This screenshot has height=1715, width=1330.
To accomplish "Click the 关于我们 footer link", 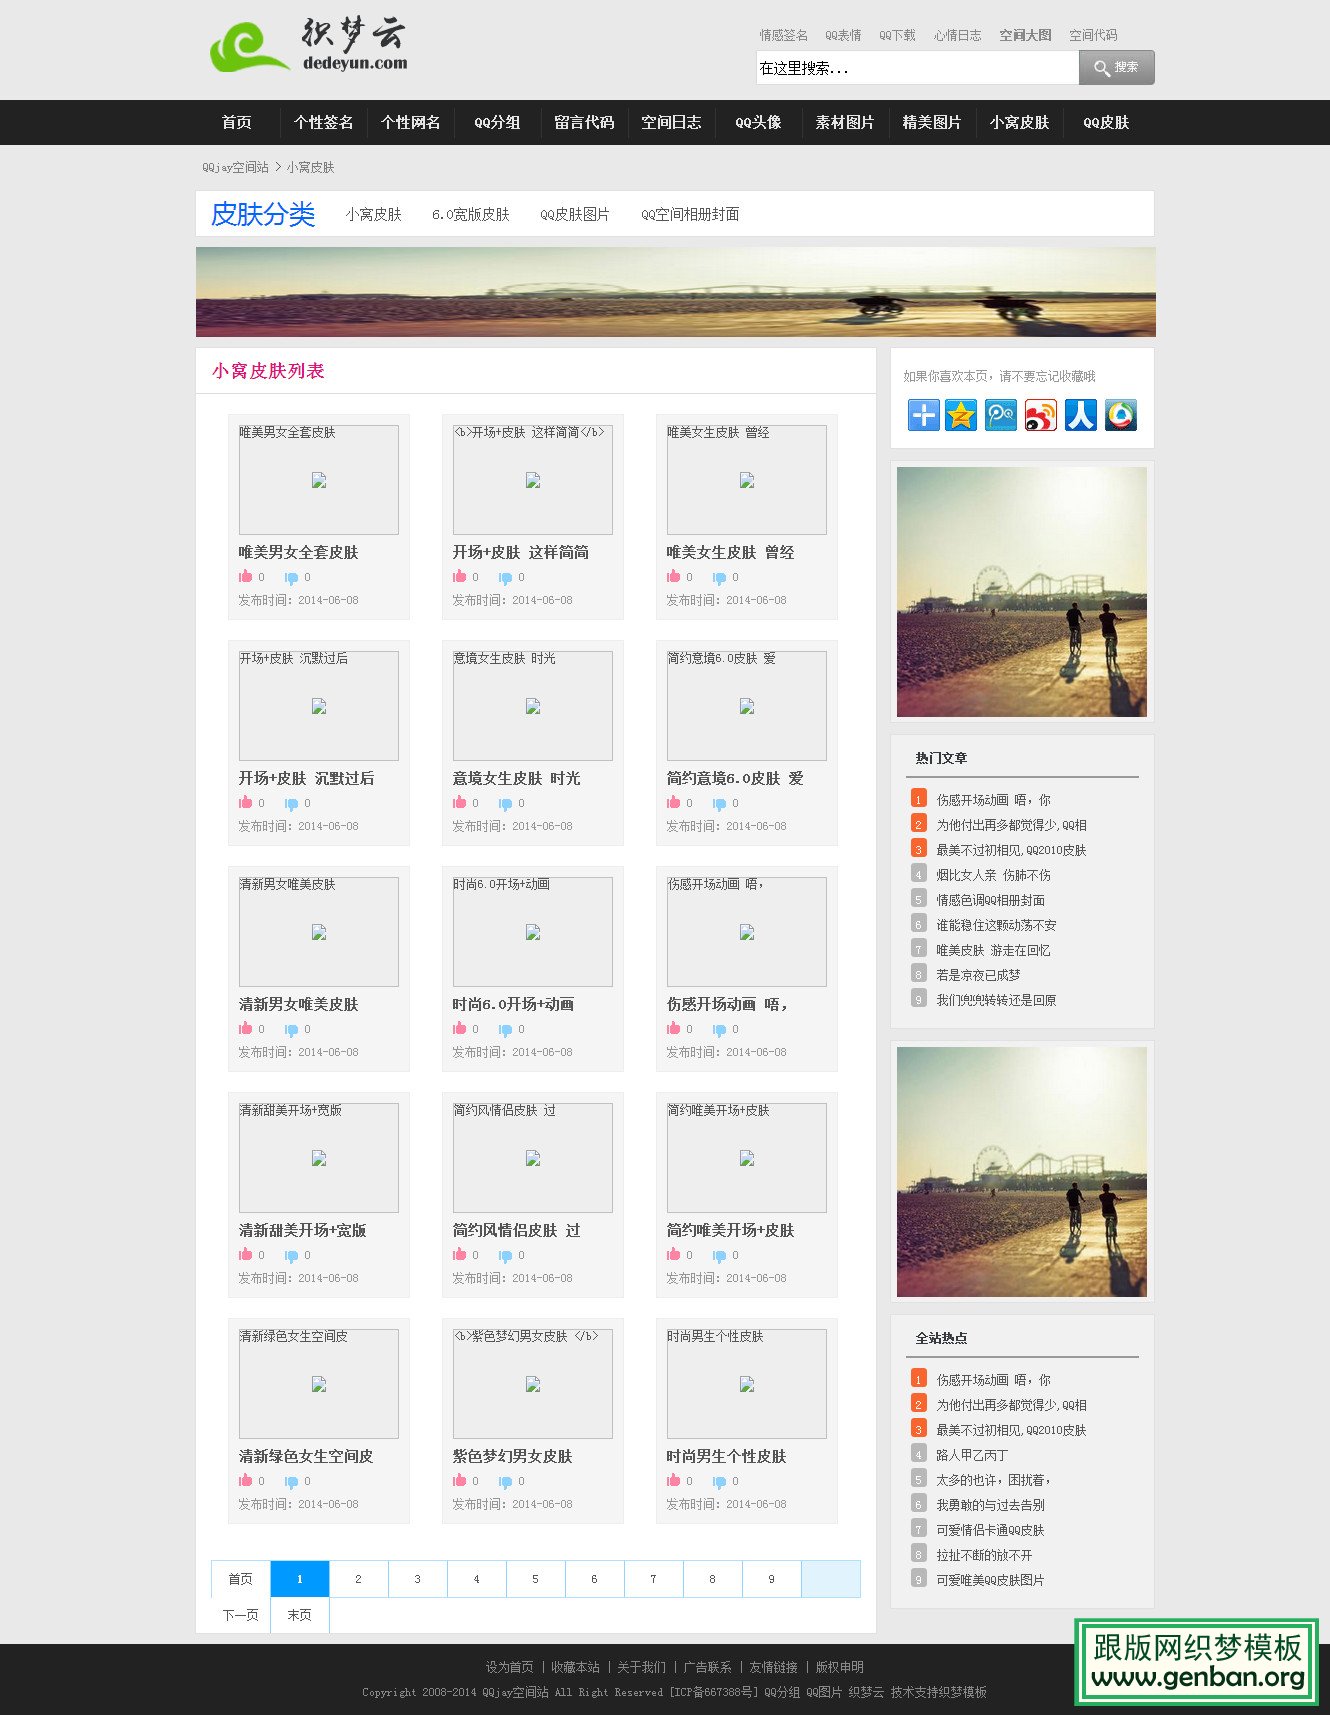I will click(x=642, y=1667).
